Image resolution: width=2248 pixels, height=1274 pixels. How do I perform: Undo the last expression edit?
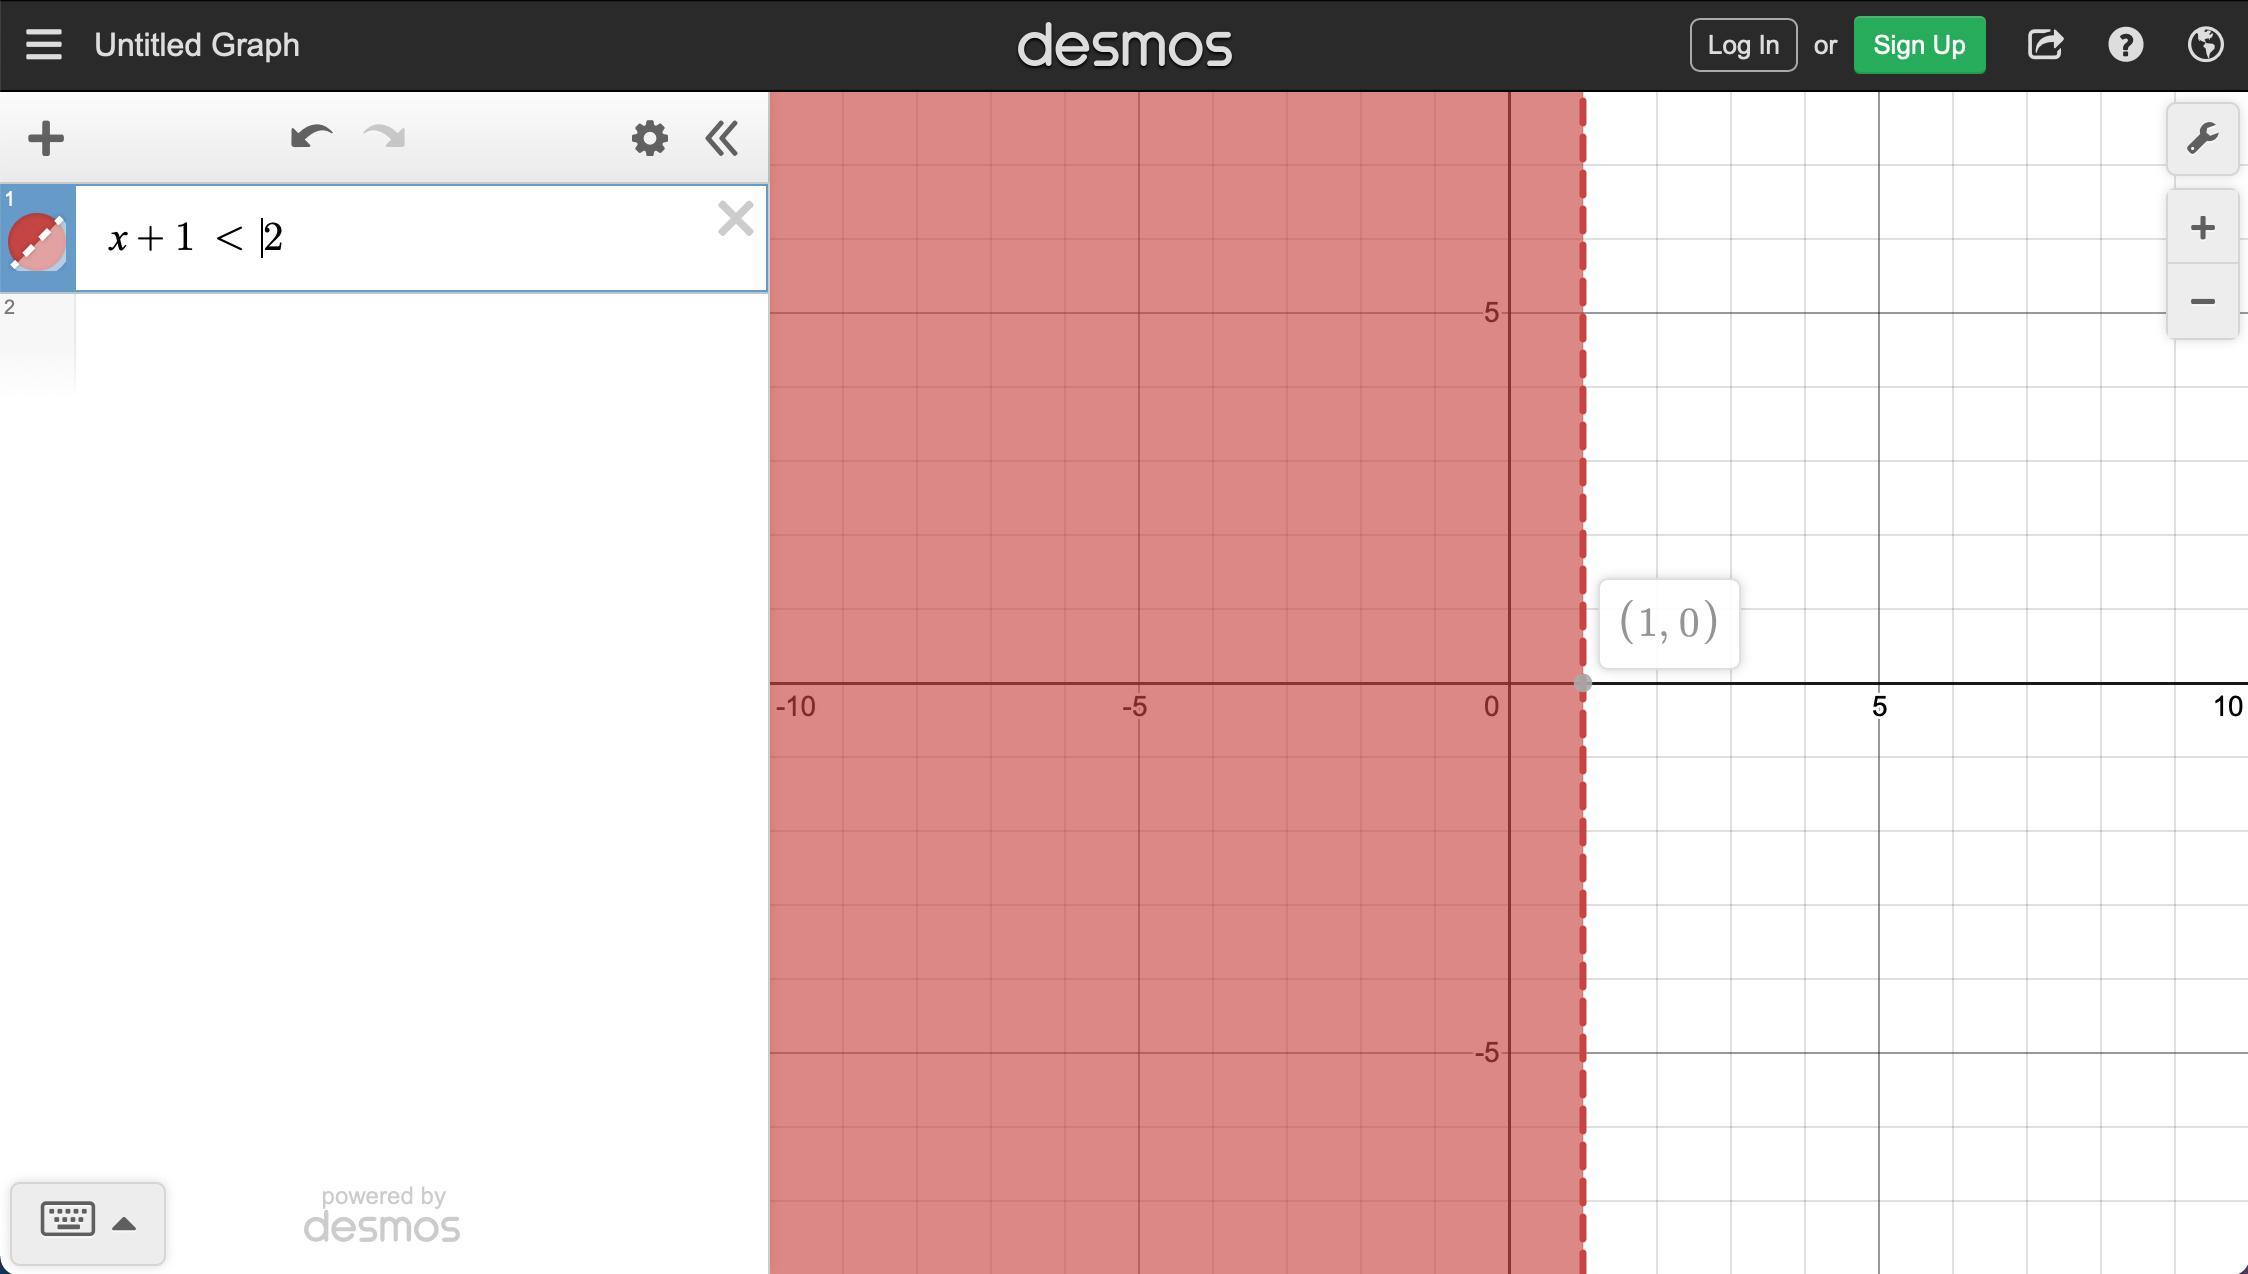pos(311,137)
